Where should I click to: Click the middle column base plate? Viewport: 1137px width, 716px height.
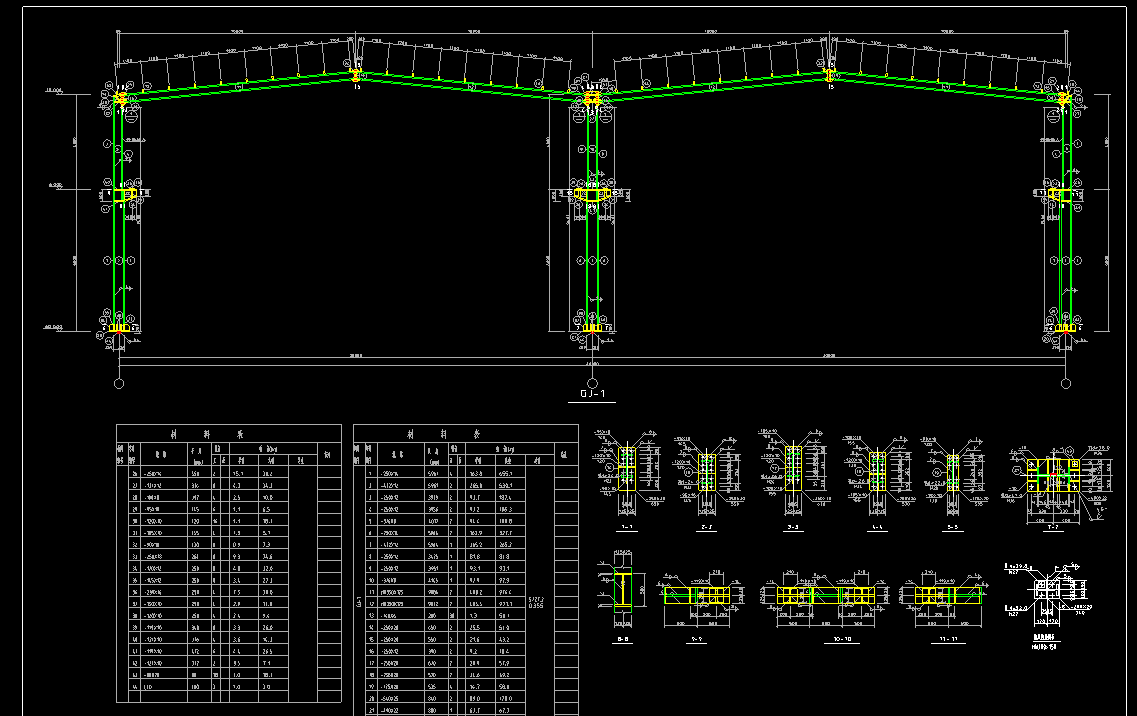(592, 328)
